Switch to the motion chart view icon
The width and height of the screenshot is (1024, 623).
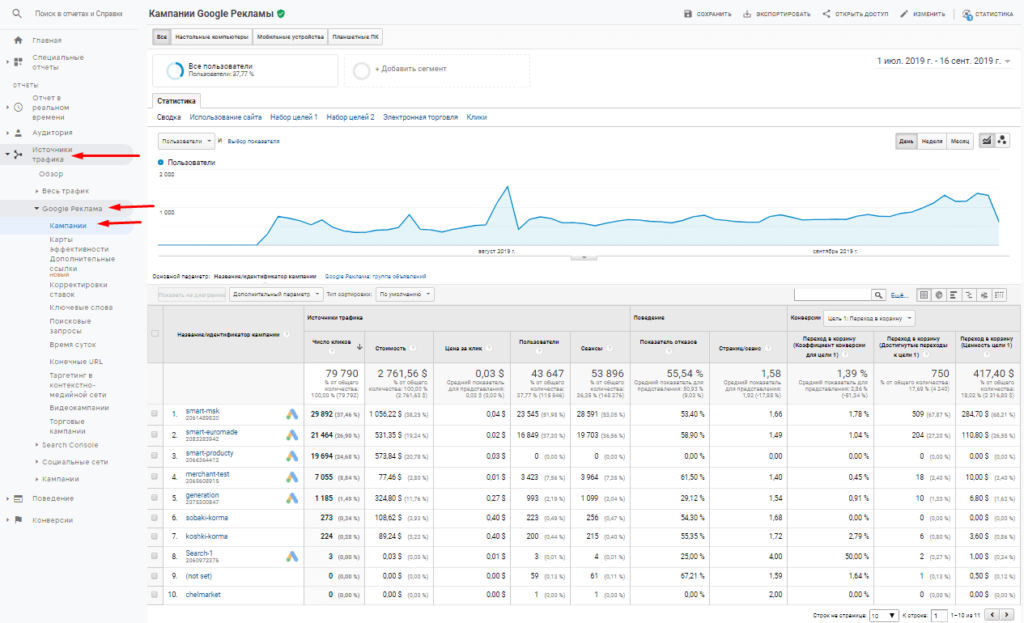coord(1002,140)
